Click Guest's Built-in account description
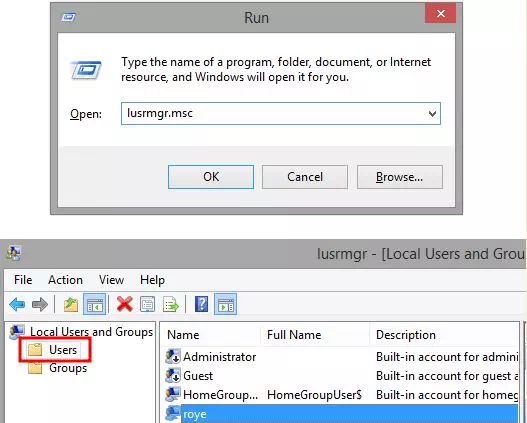The width and height of the screenshot is (527, 423). click(447, 376)
